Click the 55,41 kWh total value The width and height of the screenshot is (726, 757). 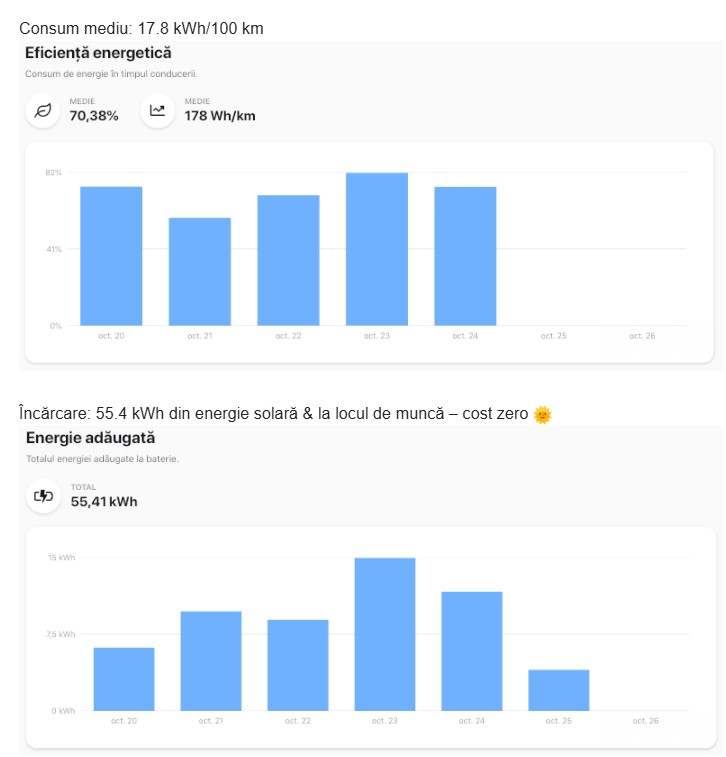(x=104, y=501)
